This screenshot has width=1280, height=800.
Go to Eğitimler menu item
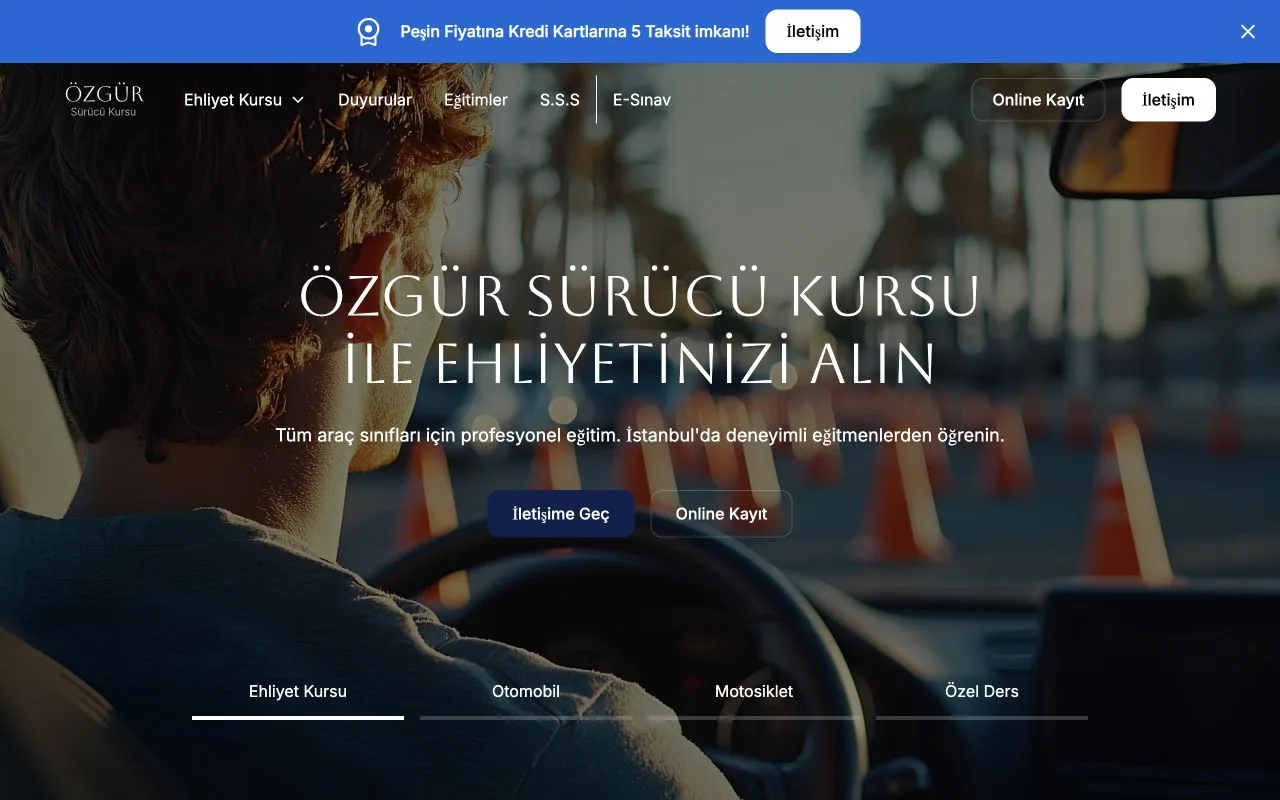[x=476, y=100]
